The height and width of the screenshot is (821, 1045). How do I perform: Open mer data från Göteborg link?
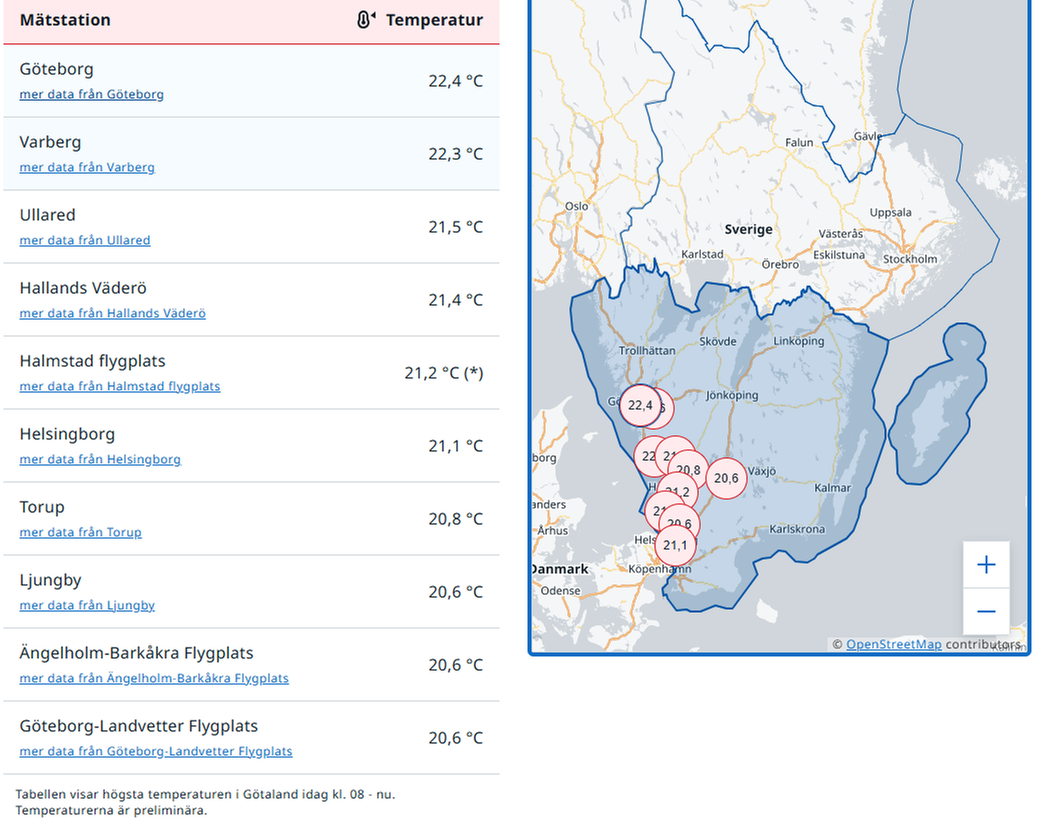[91, 94]
